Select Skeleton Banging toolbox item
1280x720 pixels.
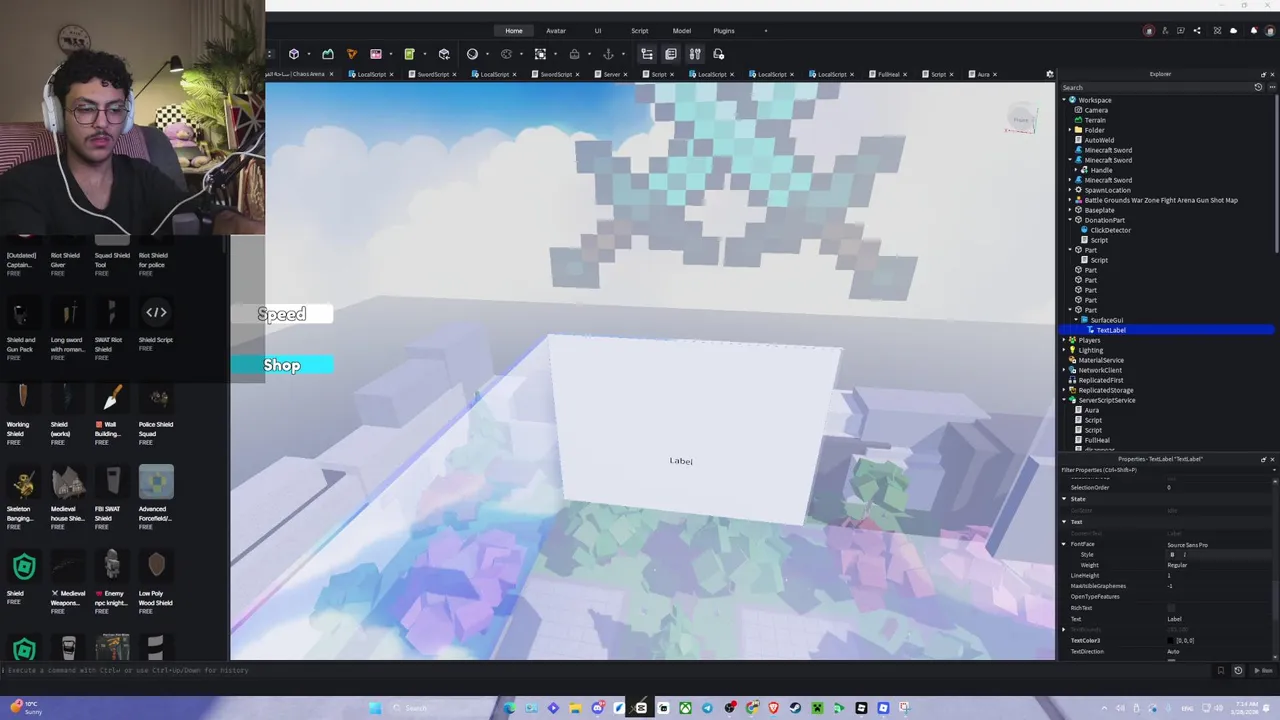tap(22, 495)
